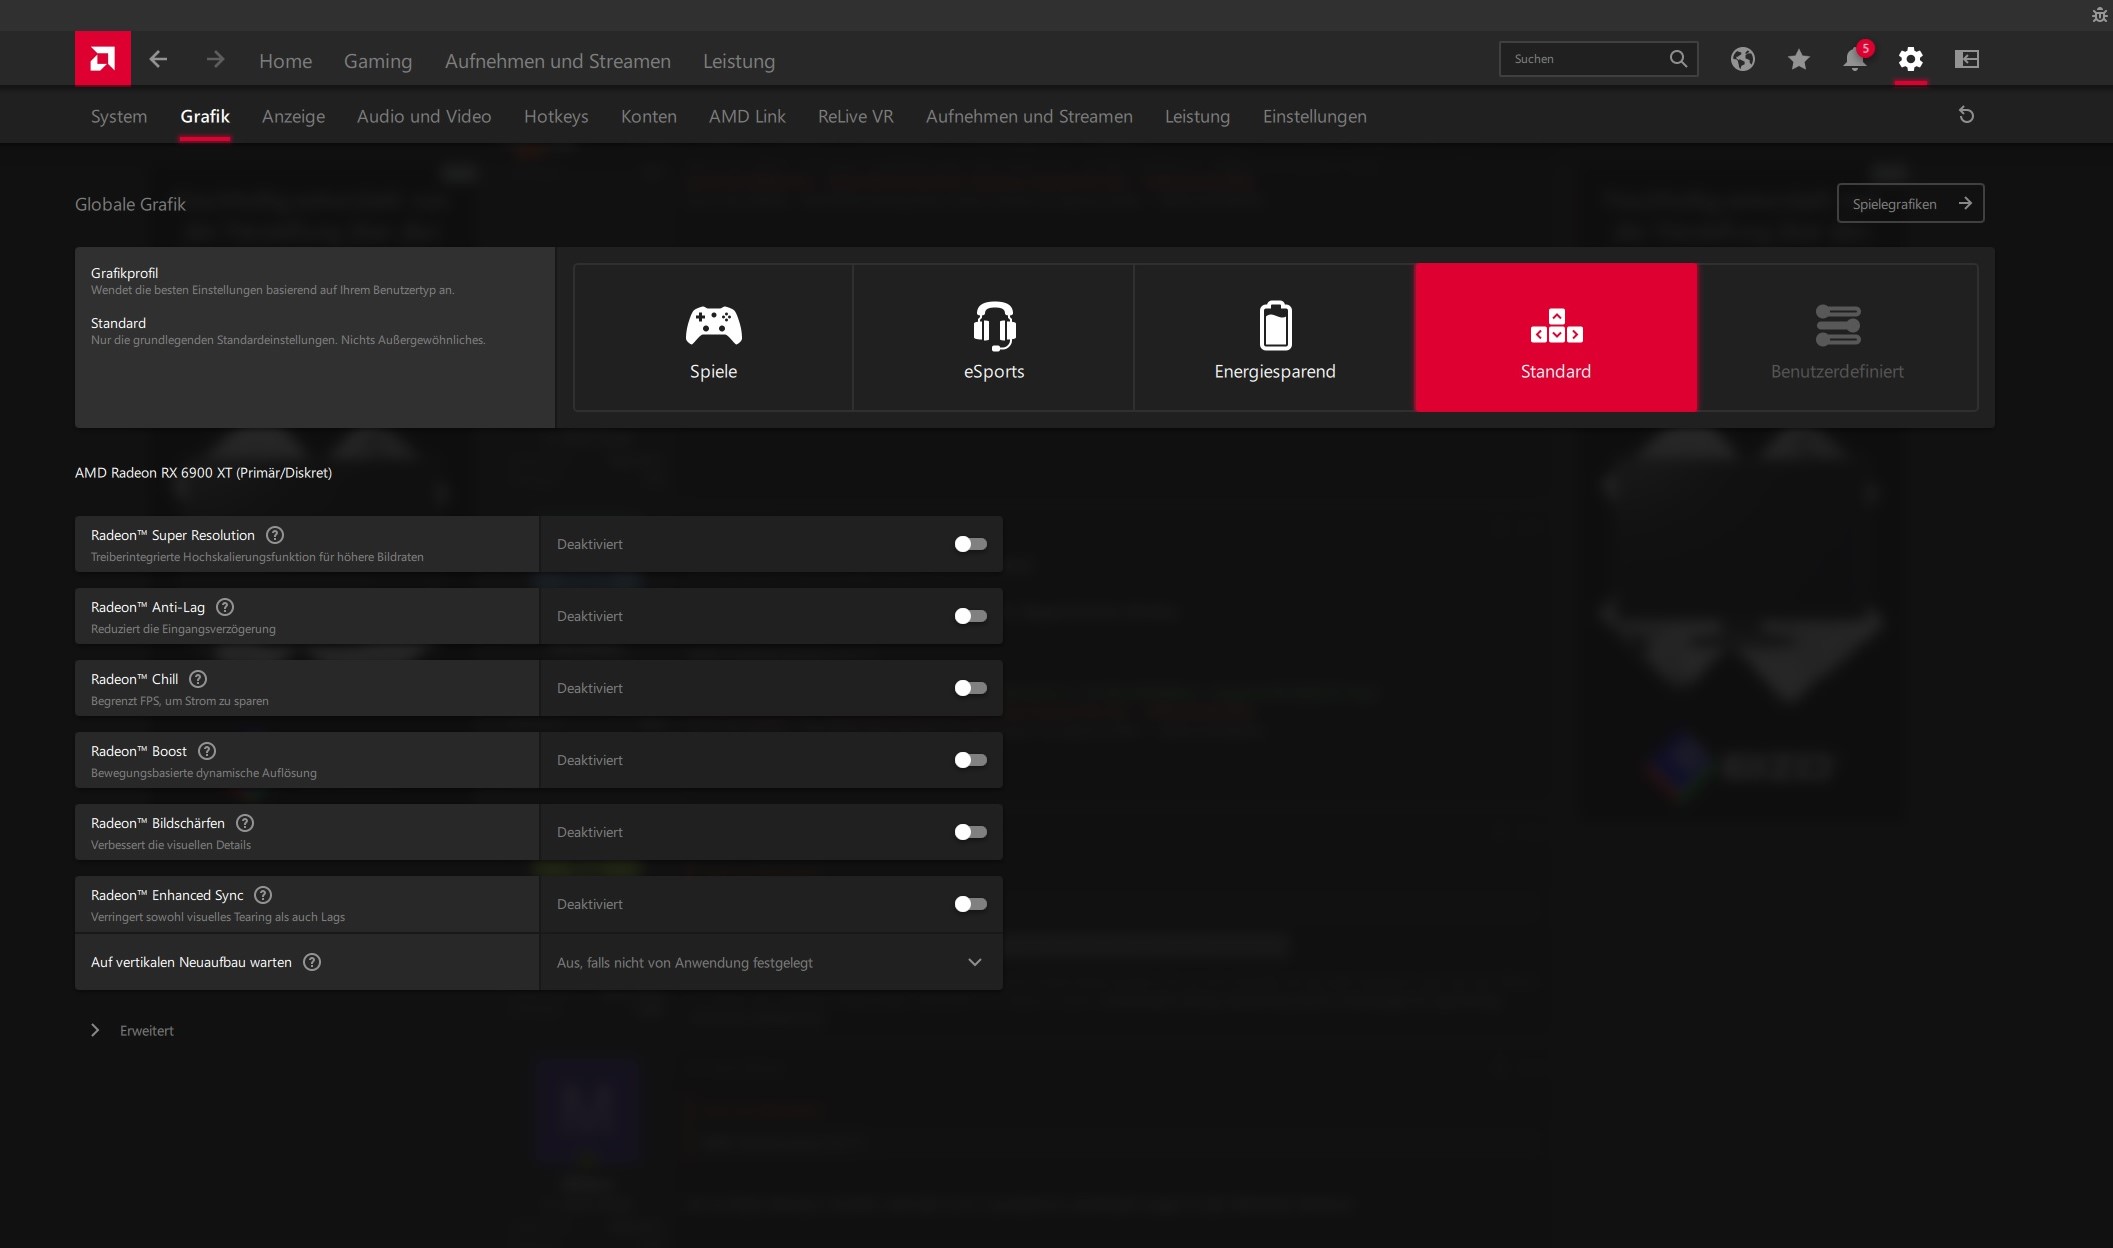Open top Leistung menu

pos(739,61)
